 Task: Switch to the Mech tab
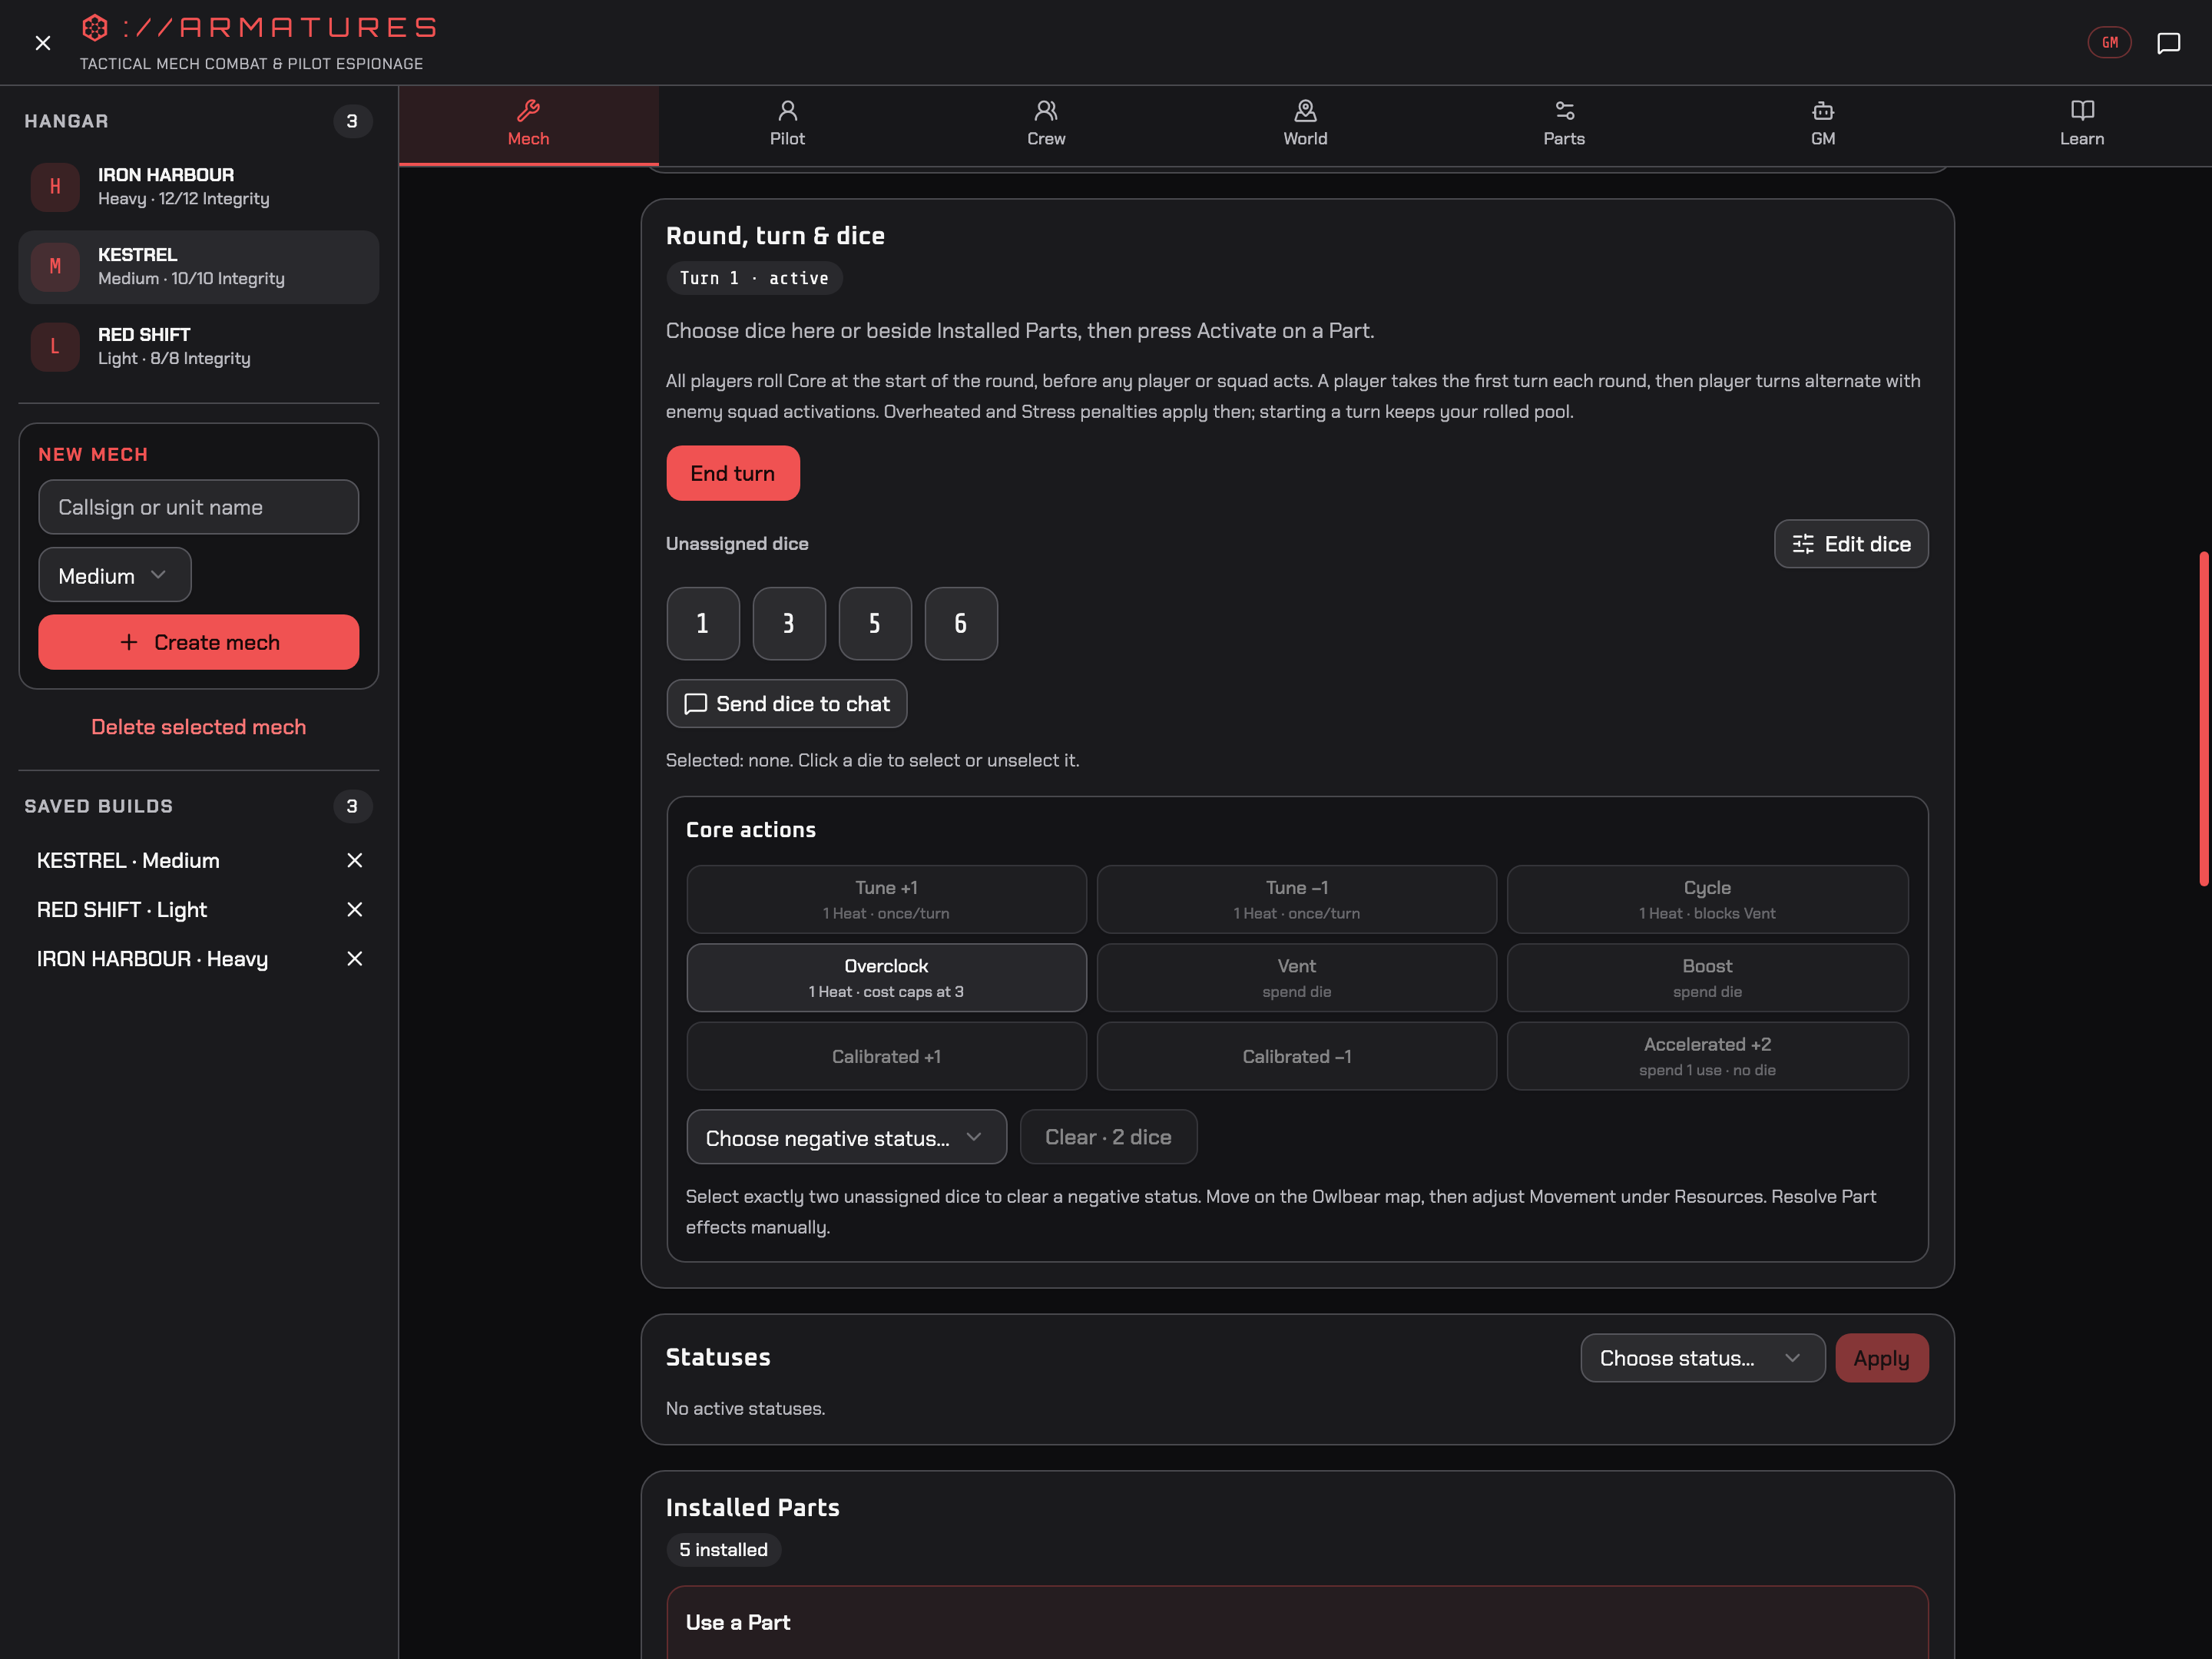point(528,125)
